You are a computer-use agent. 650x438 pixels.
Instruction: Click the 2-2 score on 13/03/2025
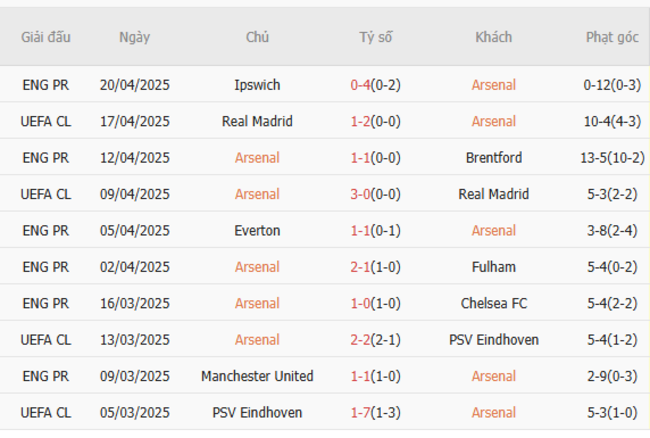pyautogui.click(x=361, y=340)
